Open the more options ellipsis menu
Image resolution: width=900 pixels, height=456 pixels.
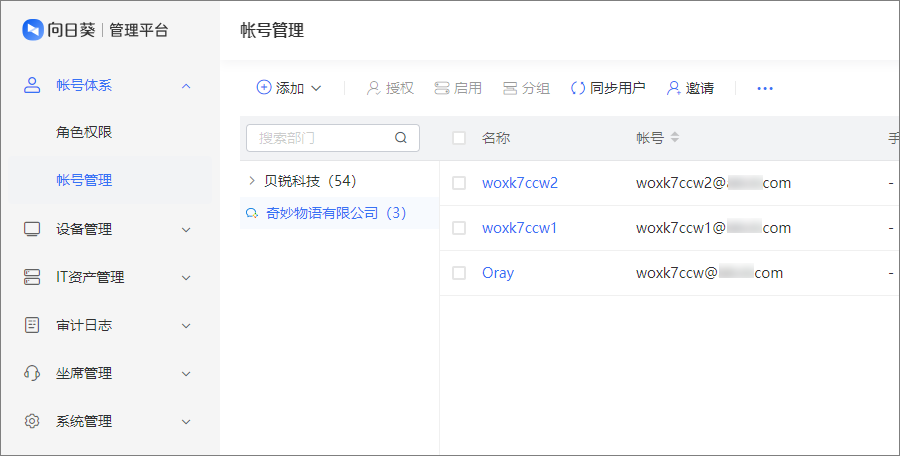(x=765, y=88)
